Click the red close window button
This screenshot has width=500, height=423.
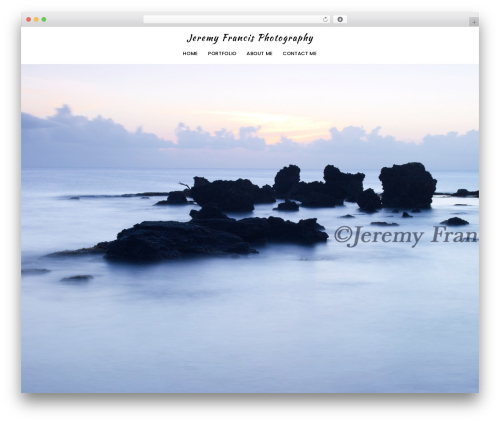tap(29, 20)
